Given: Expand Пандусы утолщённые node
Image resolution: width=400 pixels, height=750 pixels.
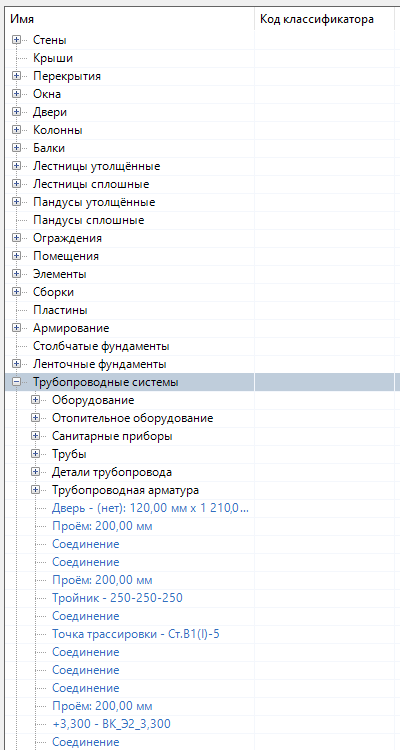Looking at the screenshot, I should (17, 202).
